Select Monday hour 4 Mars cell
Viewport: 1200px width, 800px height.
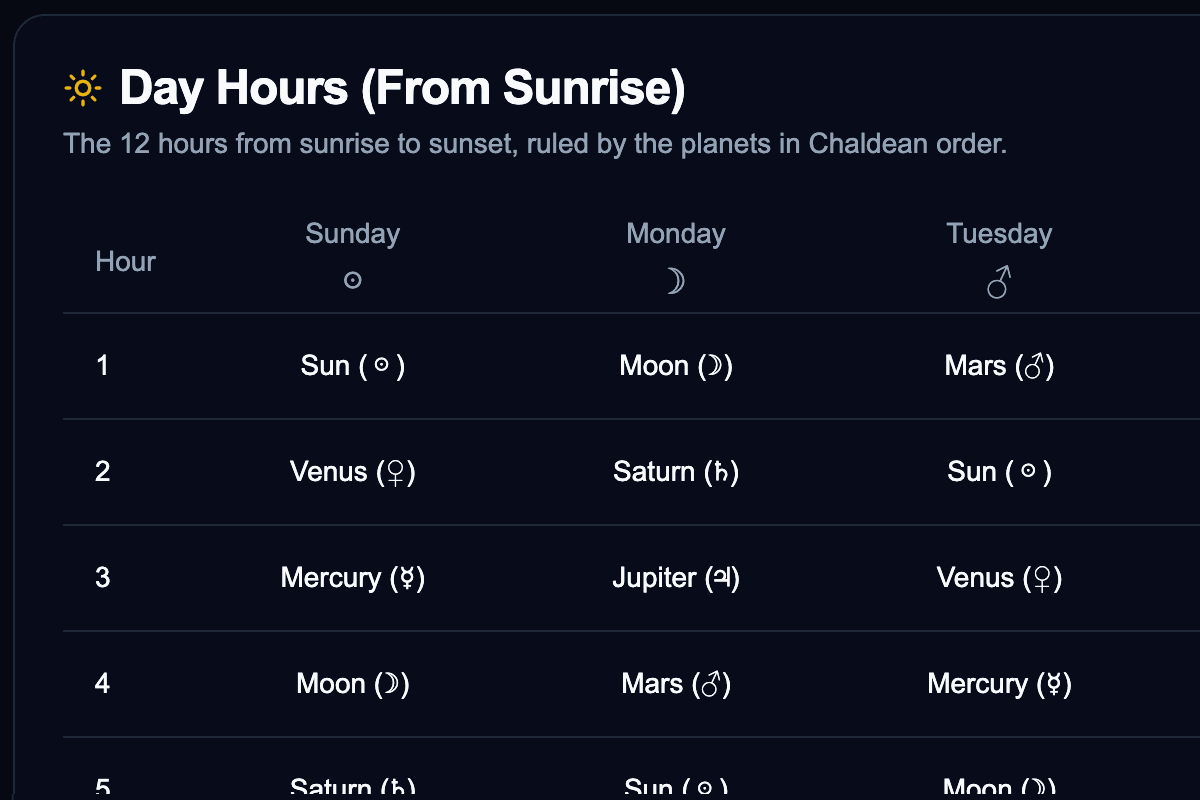pyautogui.click(x=676, y=684)
